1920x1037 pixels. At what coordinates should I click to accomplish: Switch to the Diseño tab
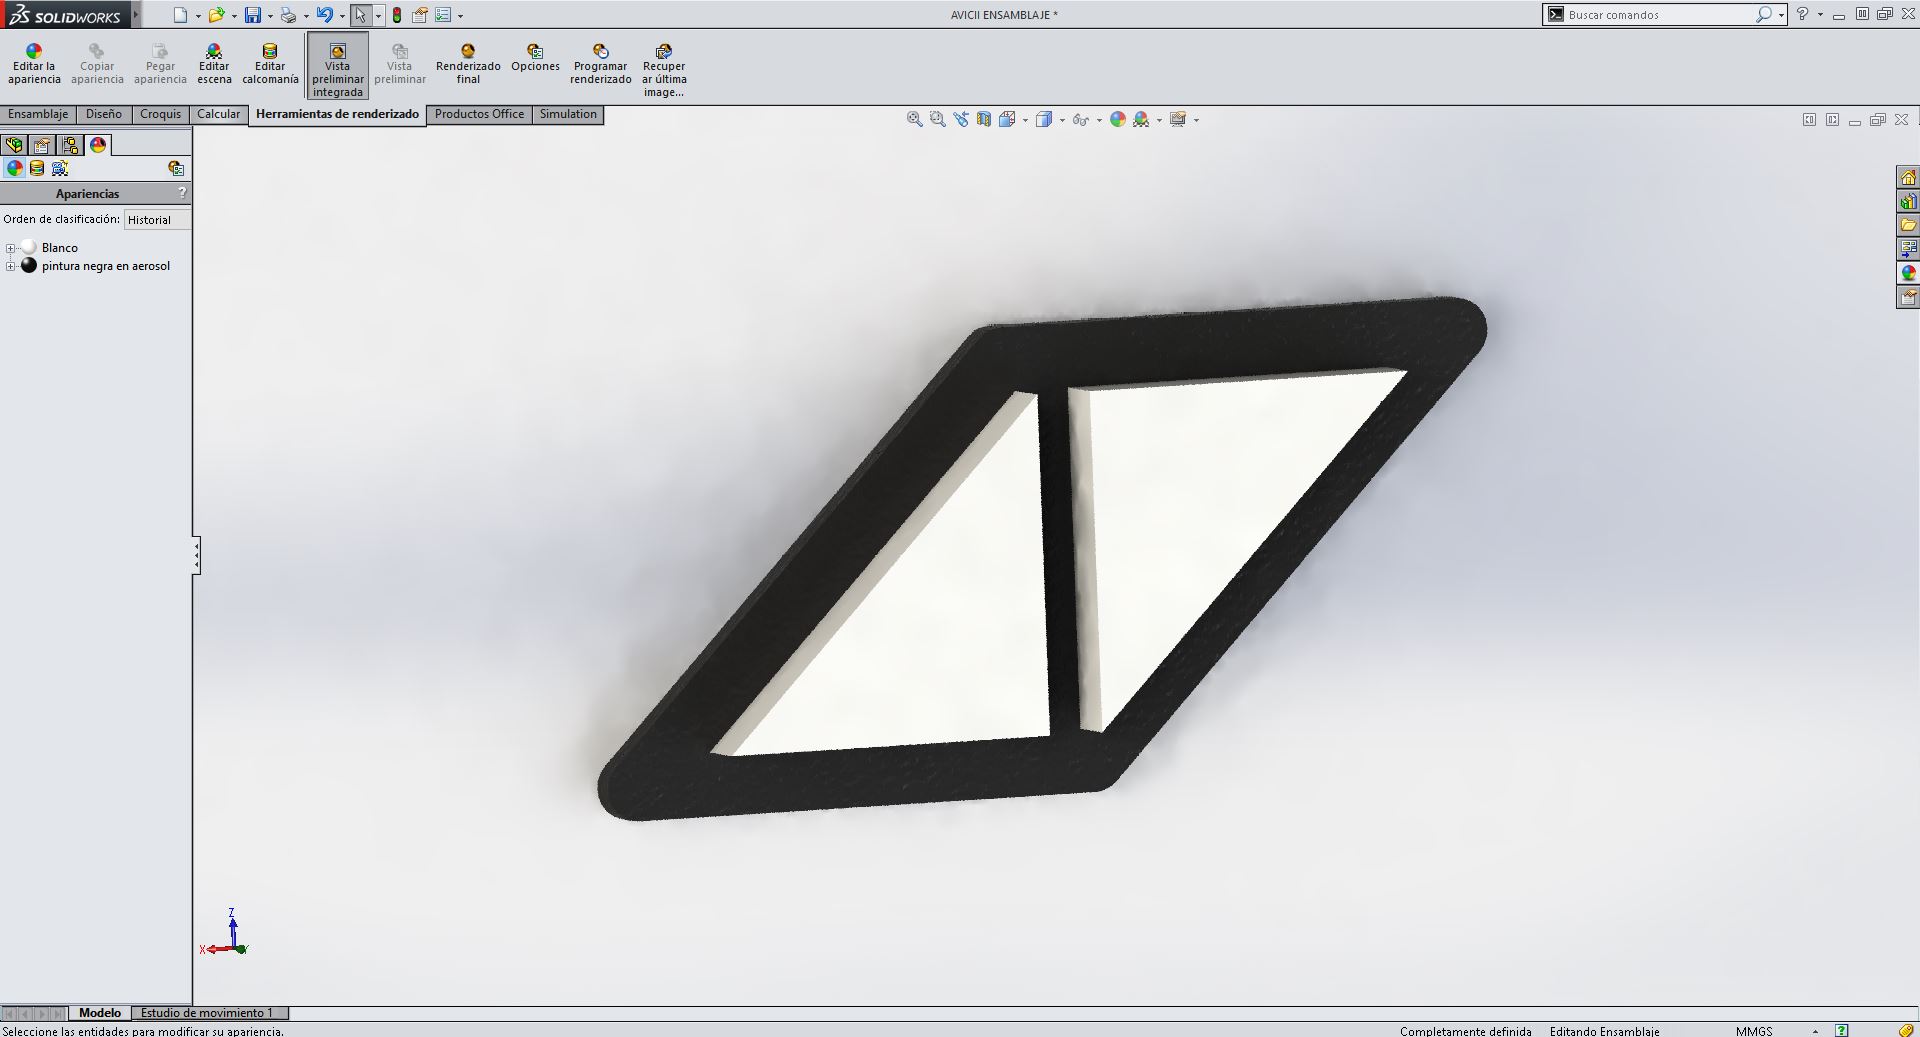coord(103,114)
